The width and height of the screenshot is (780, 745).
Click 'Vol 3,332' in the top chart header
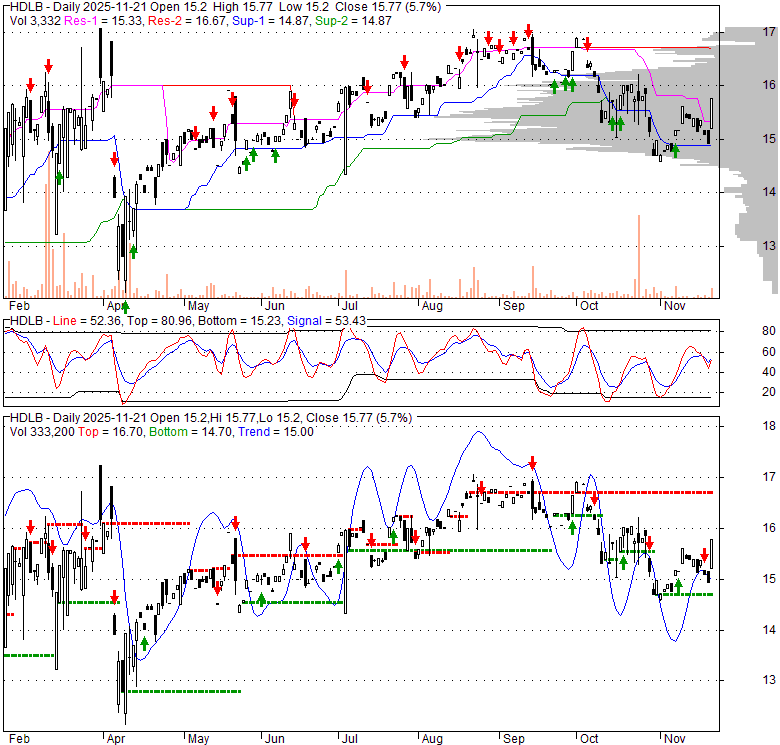click(x=35, y=21)
